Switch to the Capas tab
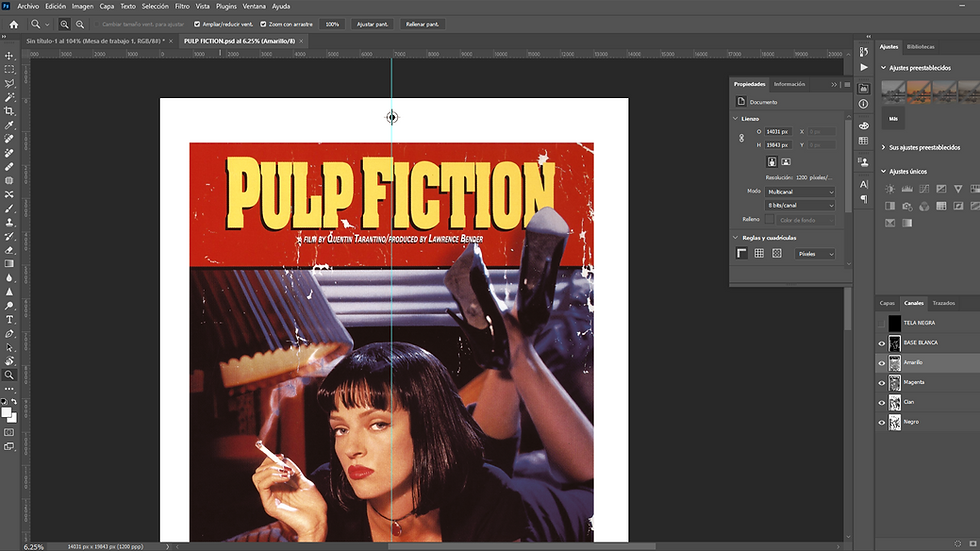This screenshot has height=551, width=980. coord(887,303)
